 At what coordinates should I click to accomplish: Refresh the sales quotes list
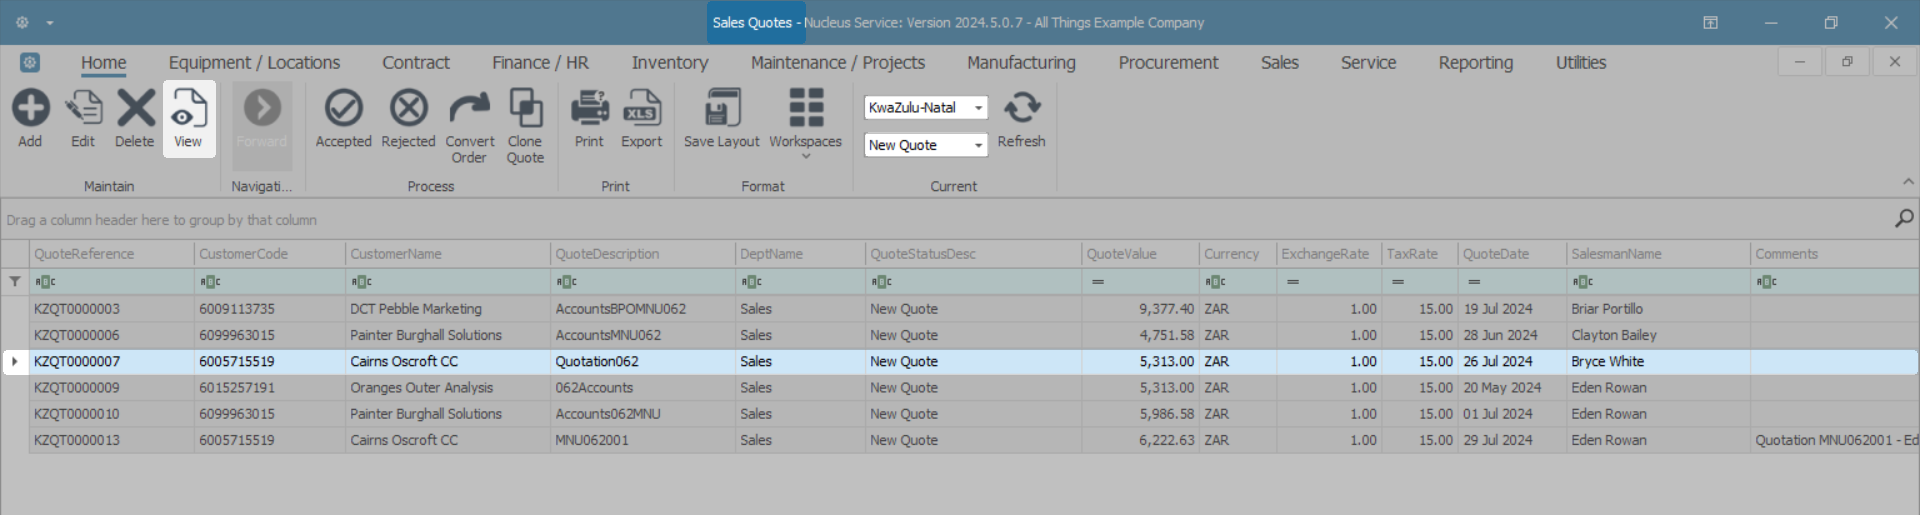(1021, 109)
